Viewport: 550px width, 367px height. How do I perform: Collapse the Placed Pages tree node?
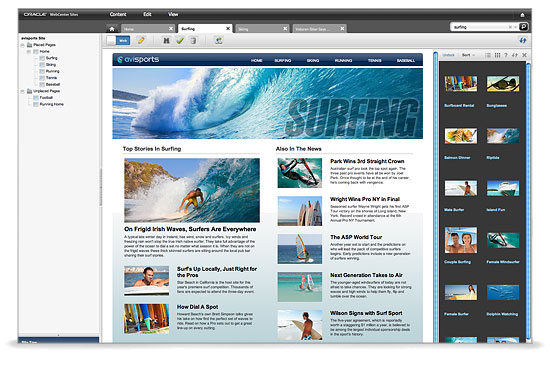(22, 45)
